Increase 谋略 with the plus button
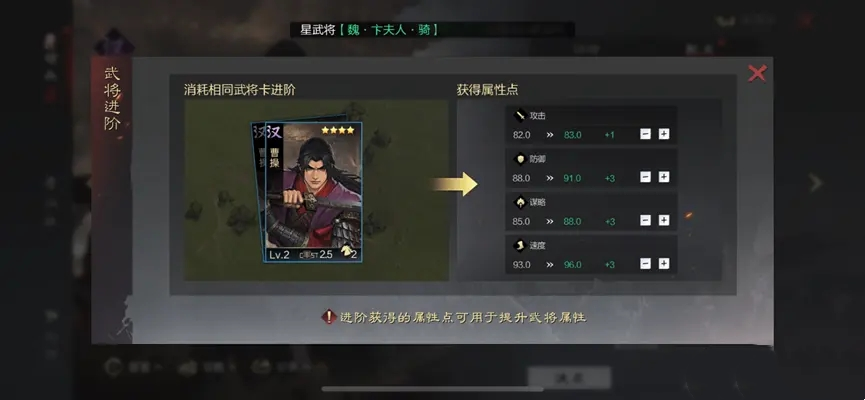This screenshot has width=865, height=400. [664, 221]
